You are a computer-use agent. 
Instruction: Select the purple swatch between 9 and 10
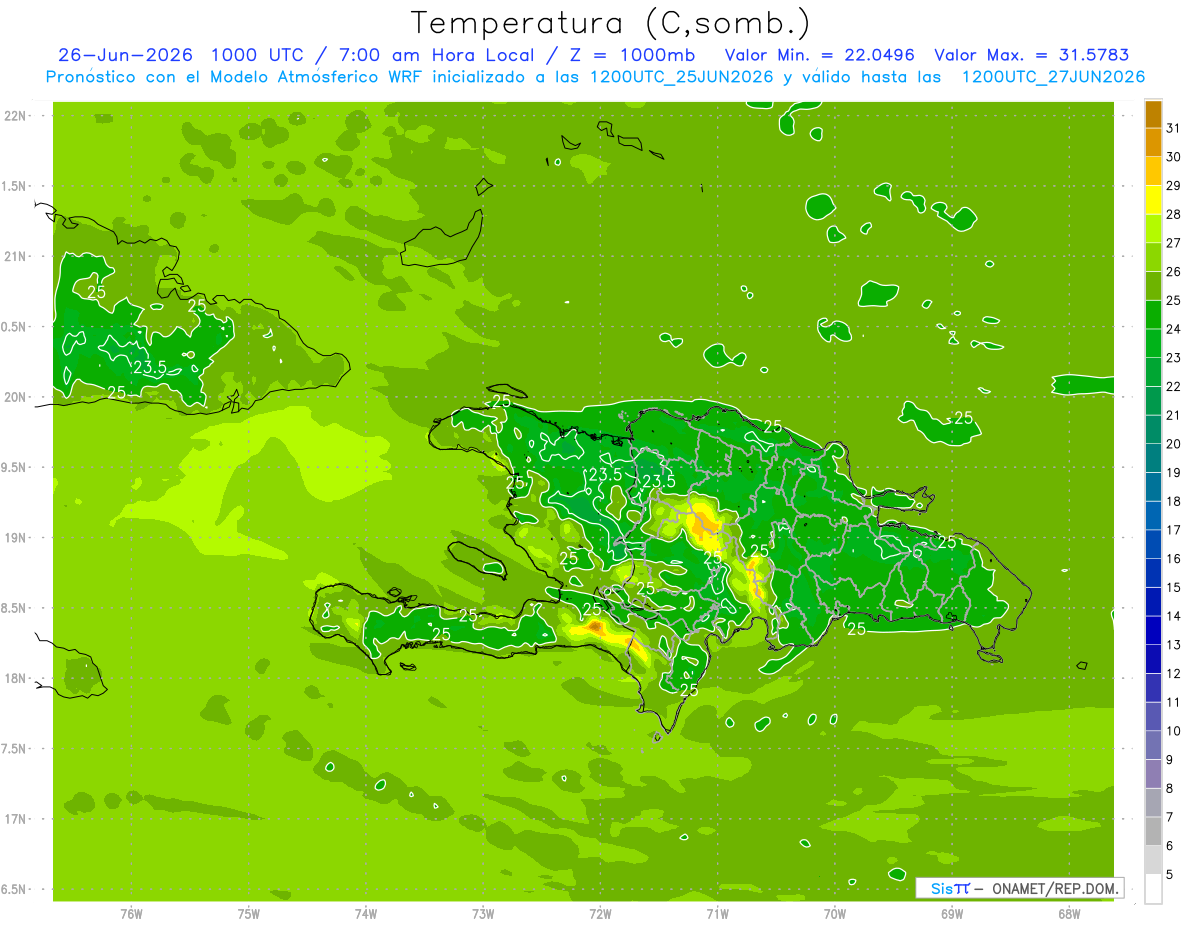click(1153, 746)
